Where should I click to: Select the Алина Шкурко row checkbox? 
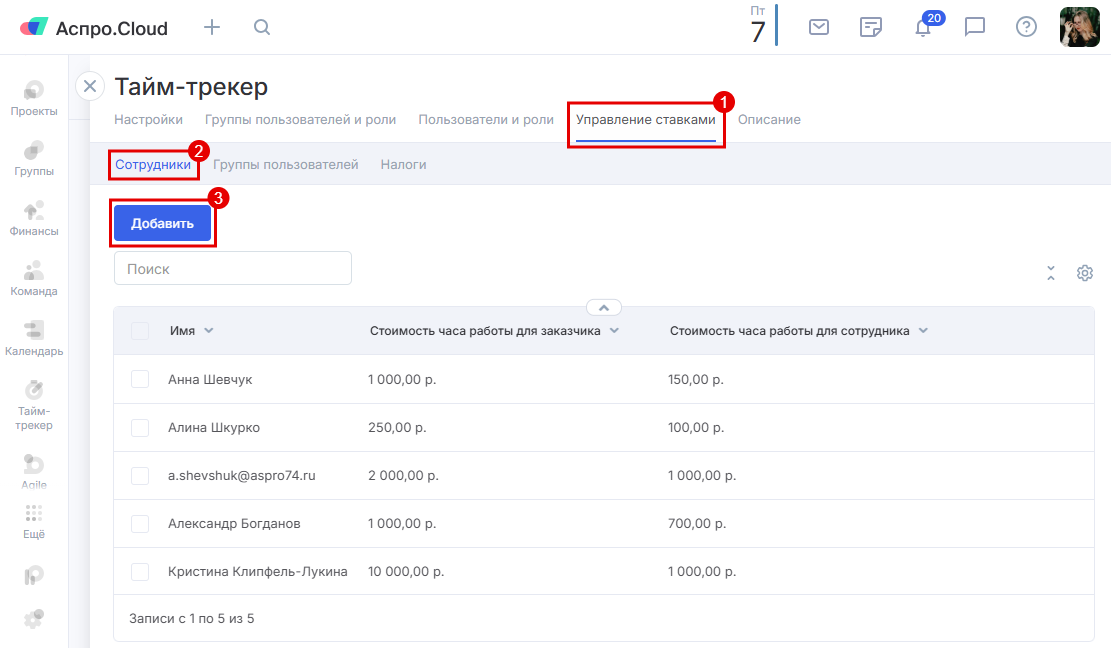point(140,428)
